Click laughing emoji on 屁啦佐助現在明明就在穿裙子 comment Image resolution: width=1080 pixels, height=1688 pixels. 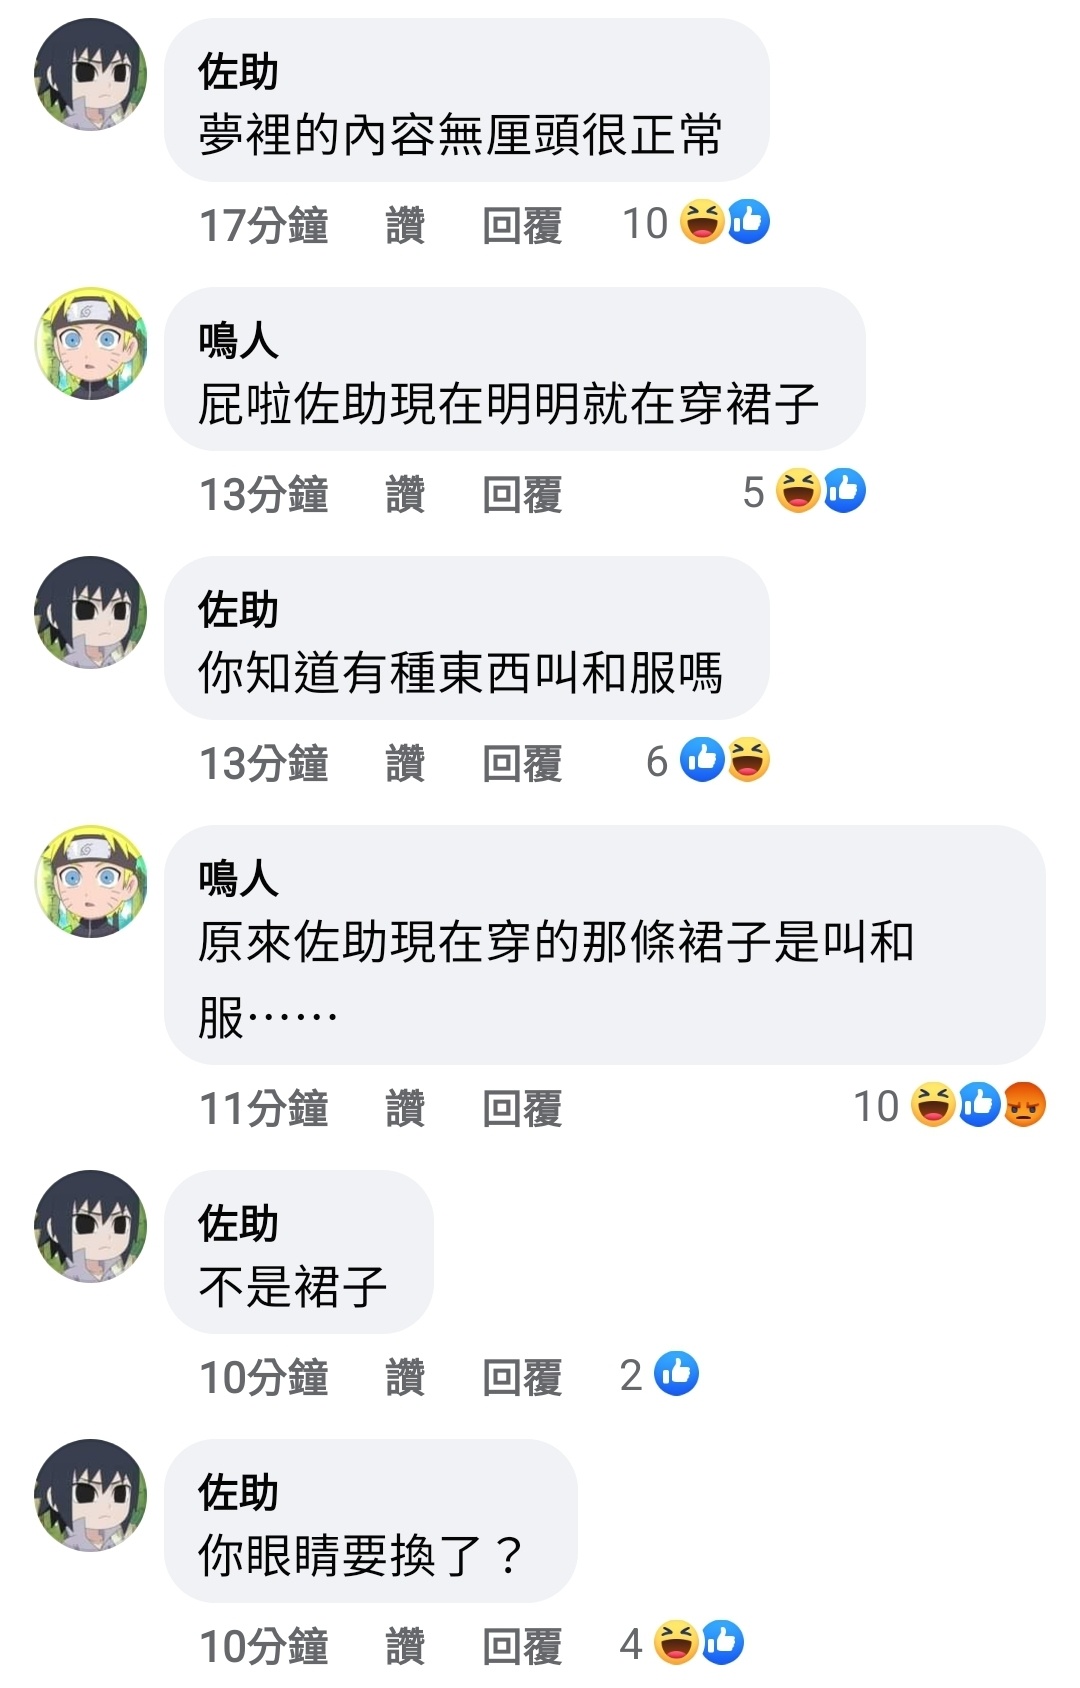(x=799, y=491)
